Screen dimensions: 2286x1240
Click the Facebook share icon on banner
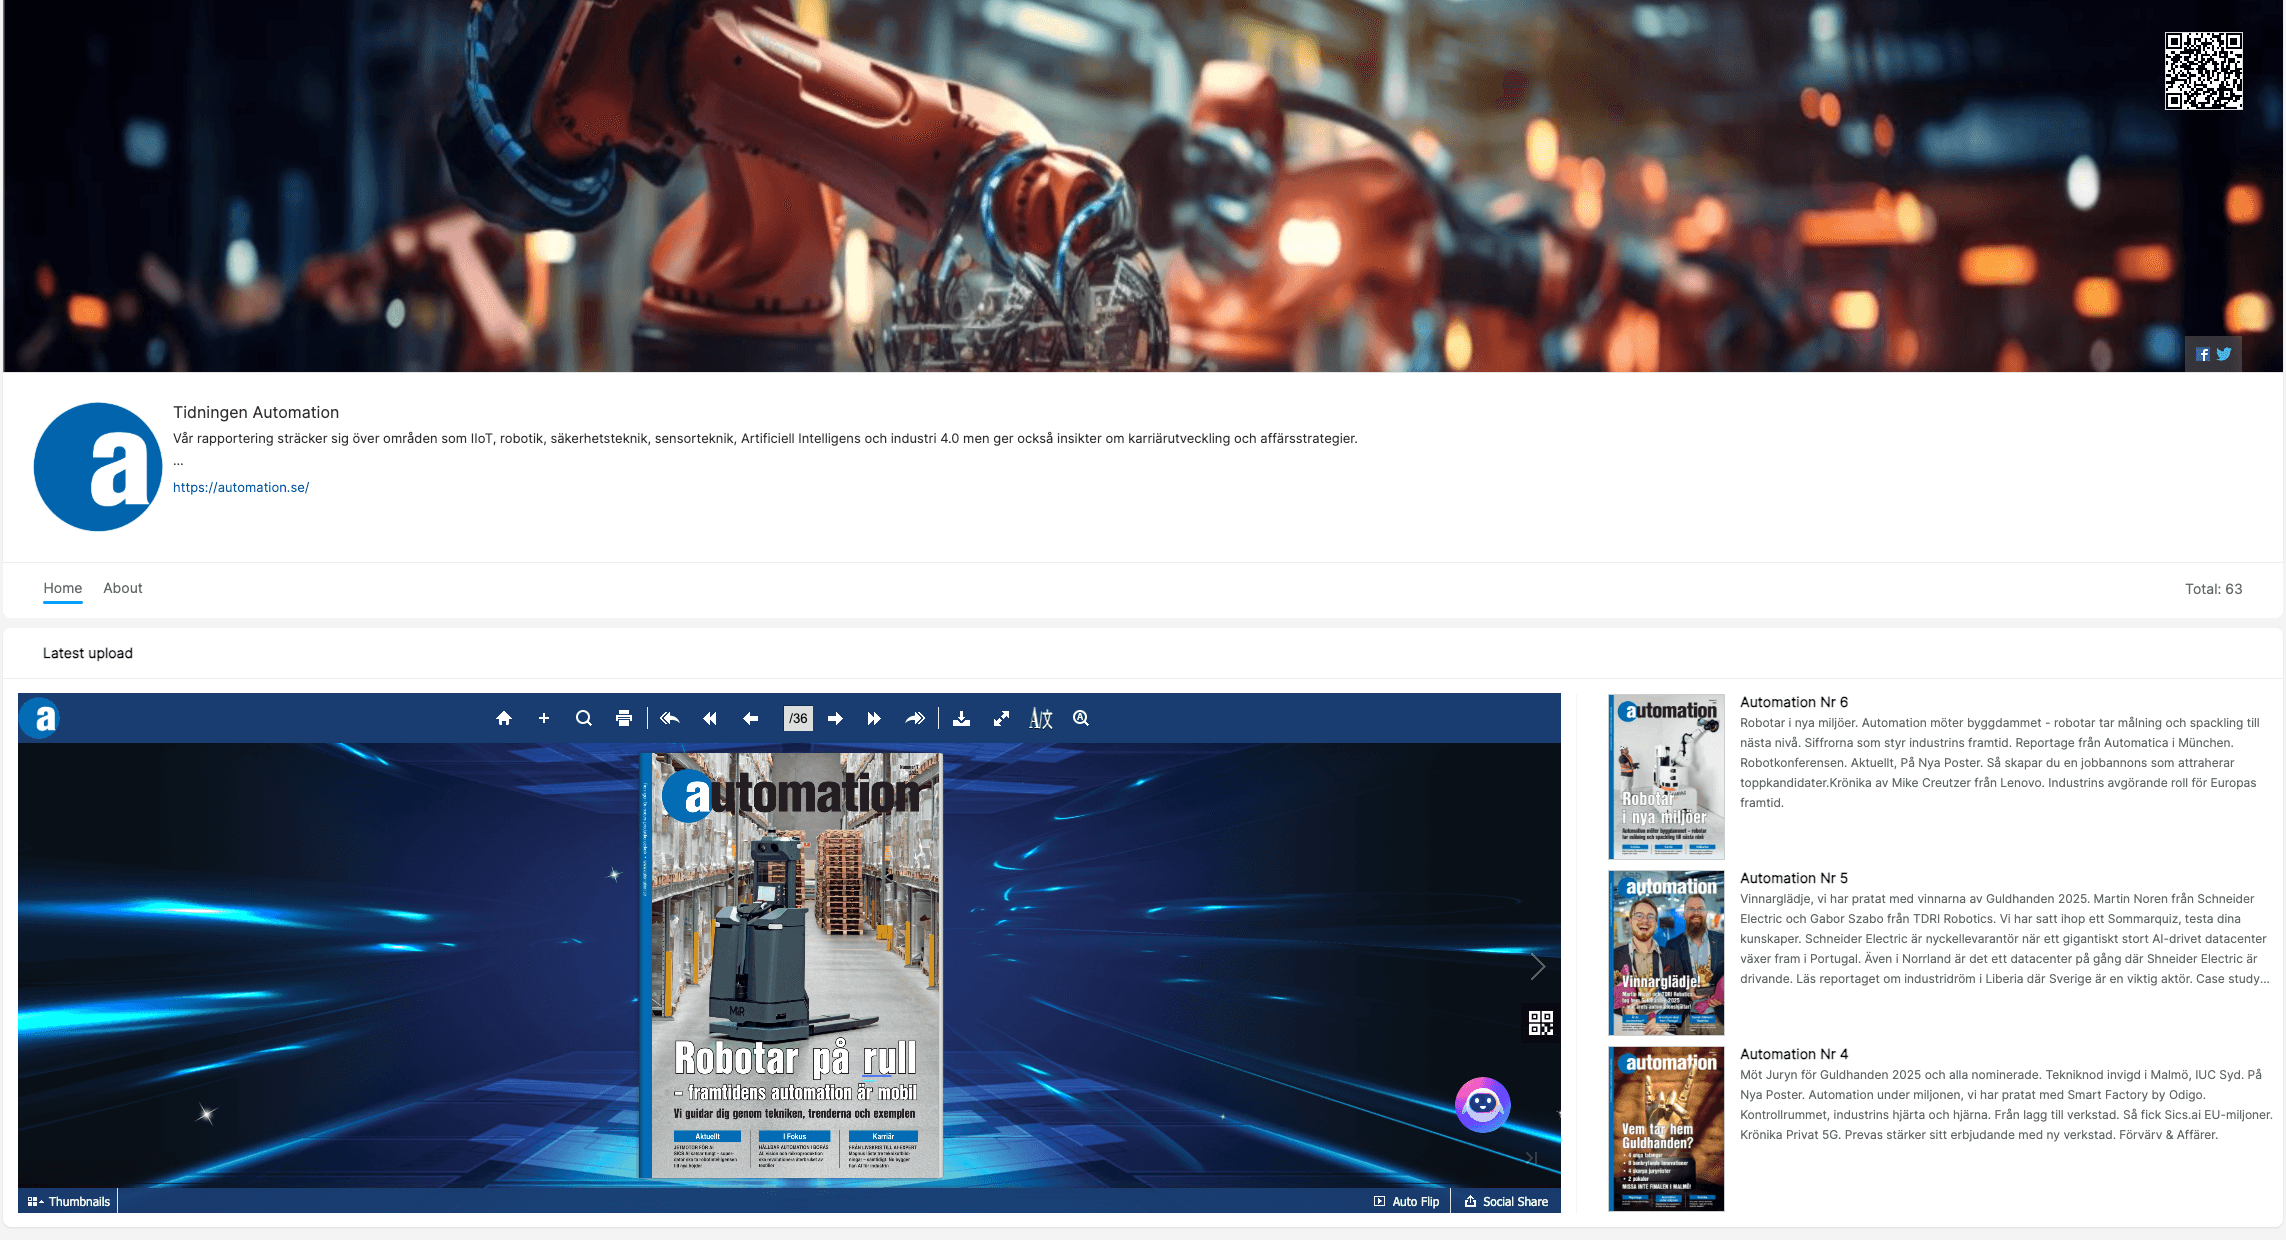[2202, 354]
